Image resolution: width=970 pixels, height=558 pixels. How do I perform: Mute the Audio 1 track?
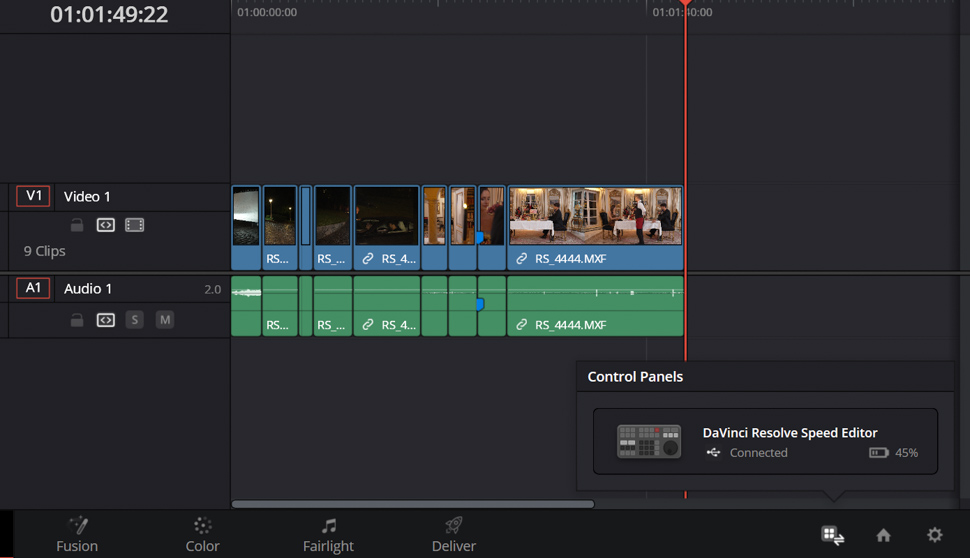(x=164, y=320)
